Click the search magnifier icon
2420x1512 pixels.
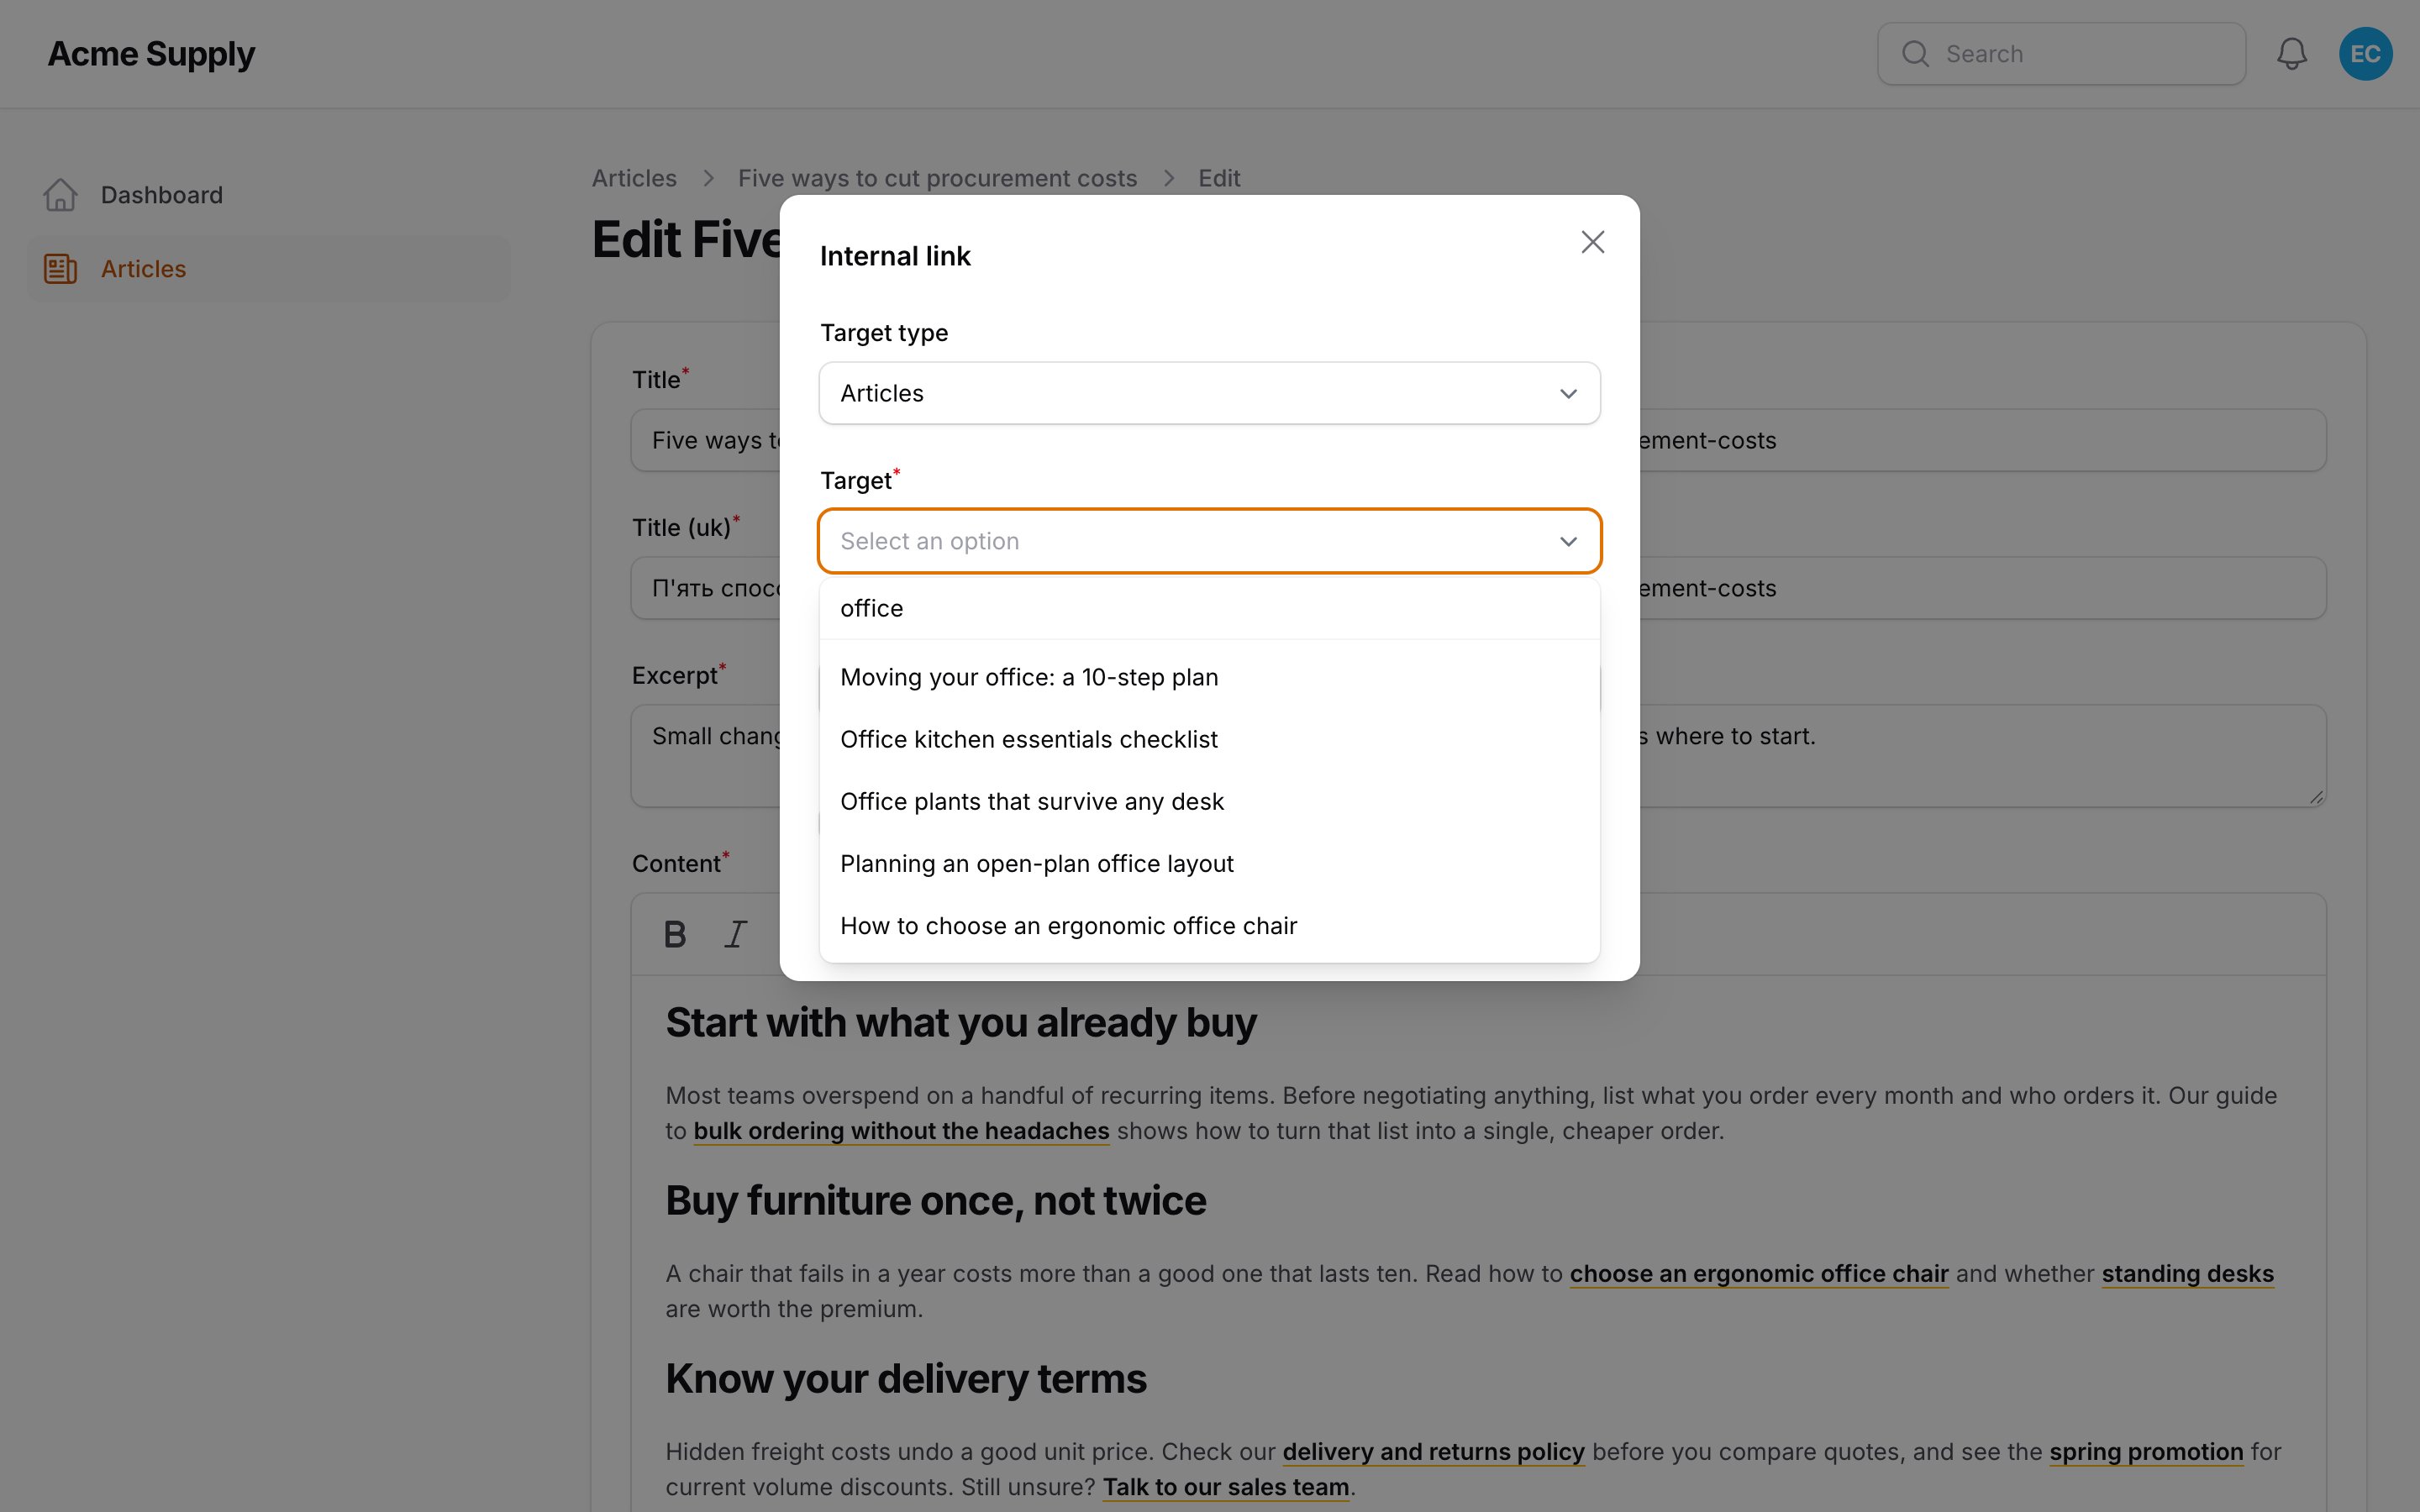click(1915, 54)
